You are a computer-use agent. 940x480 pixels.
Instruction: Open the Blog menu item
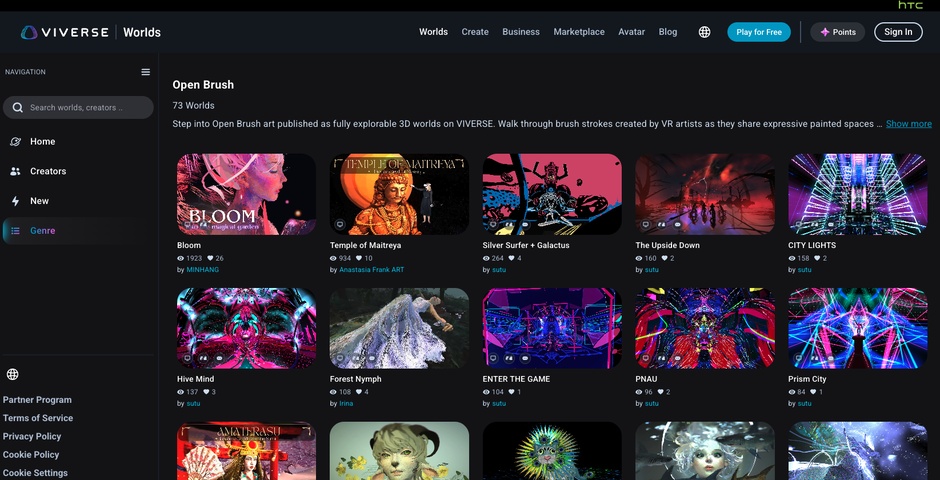pyautogui.click(x=668, y=32)
